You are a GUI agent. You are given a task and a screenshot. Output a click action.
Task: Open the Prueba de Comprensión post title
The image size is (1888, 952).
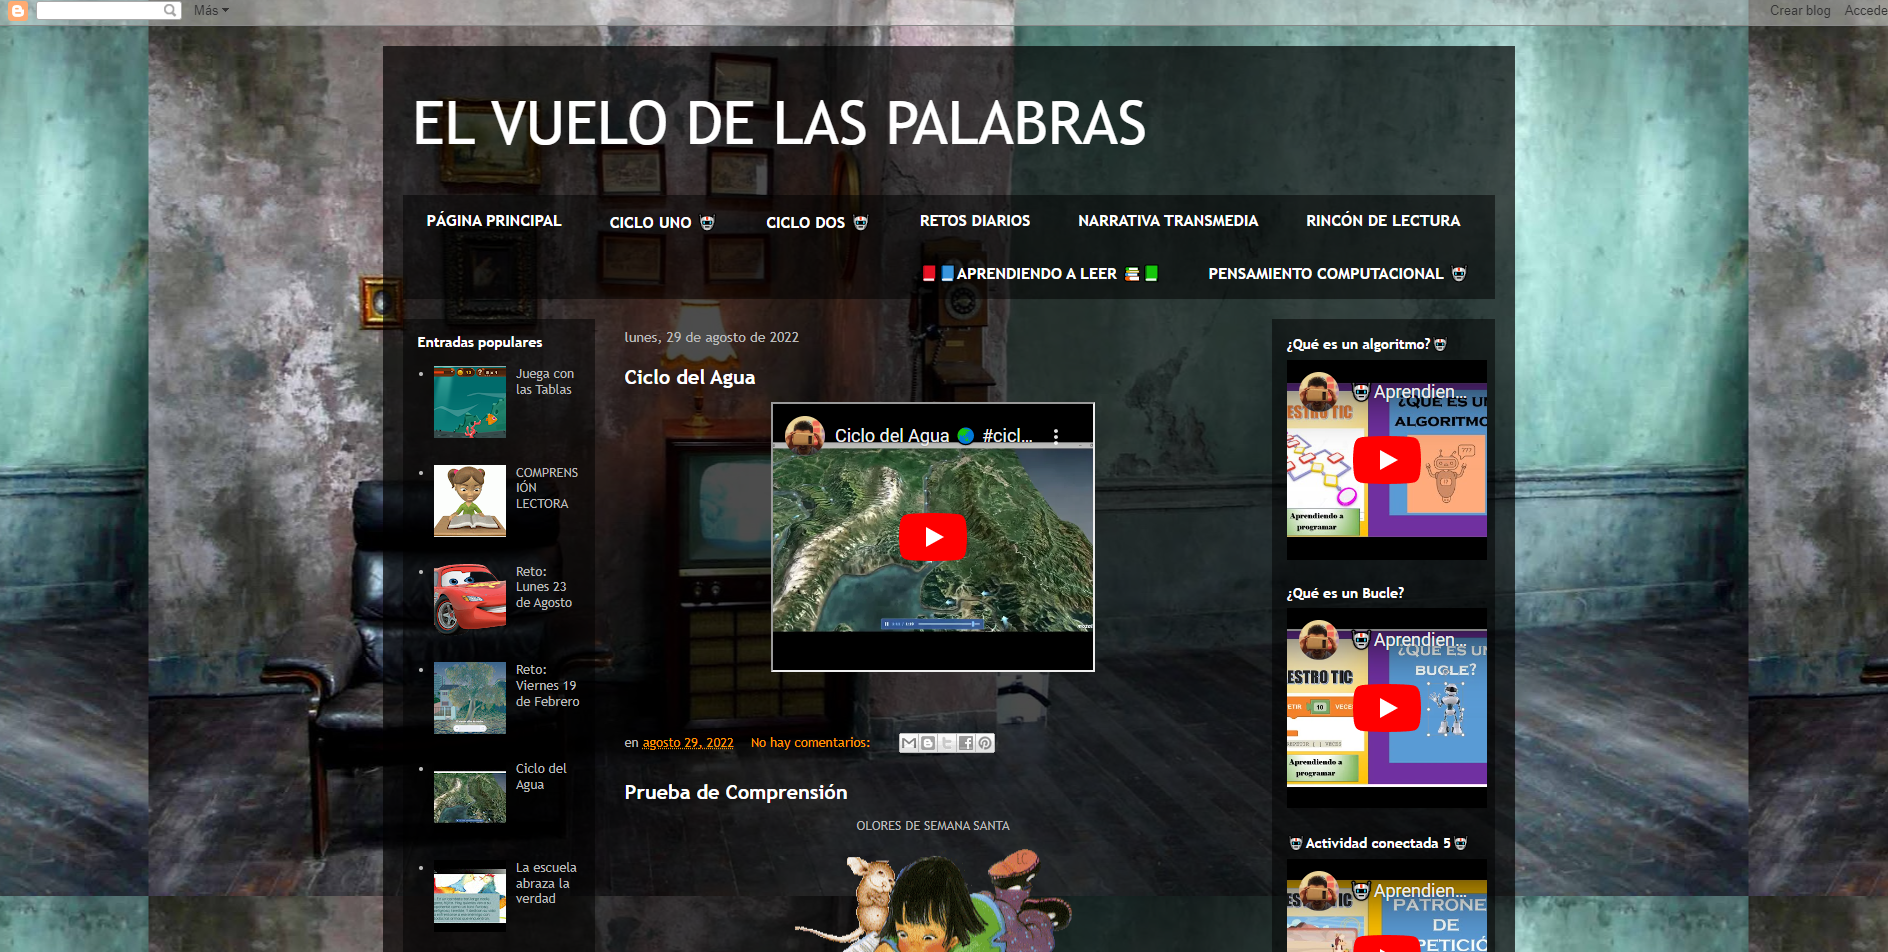click(x=735, y=792)
